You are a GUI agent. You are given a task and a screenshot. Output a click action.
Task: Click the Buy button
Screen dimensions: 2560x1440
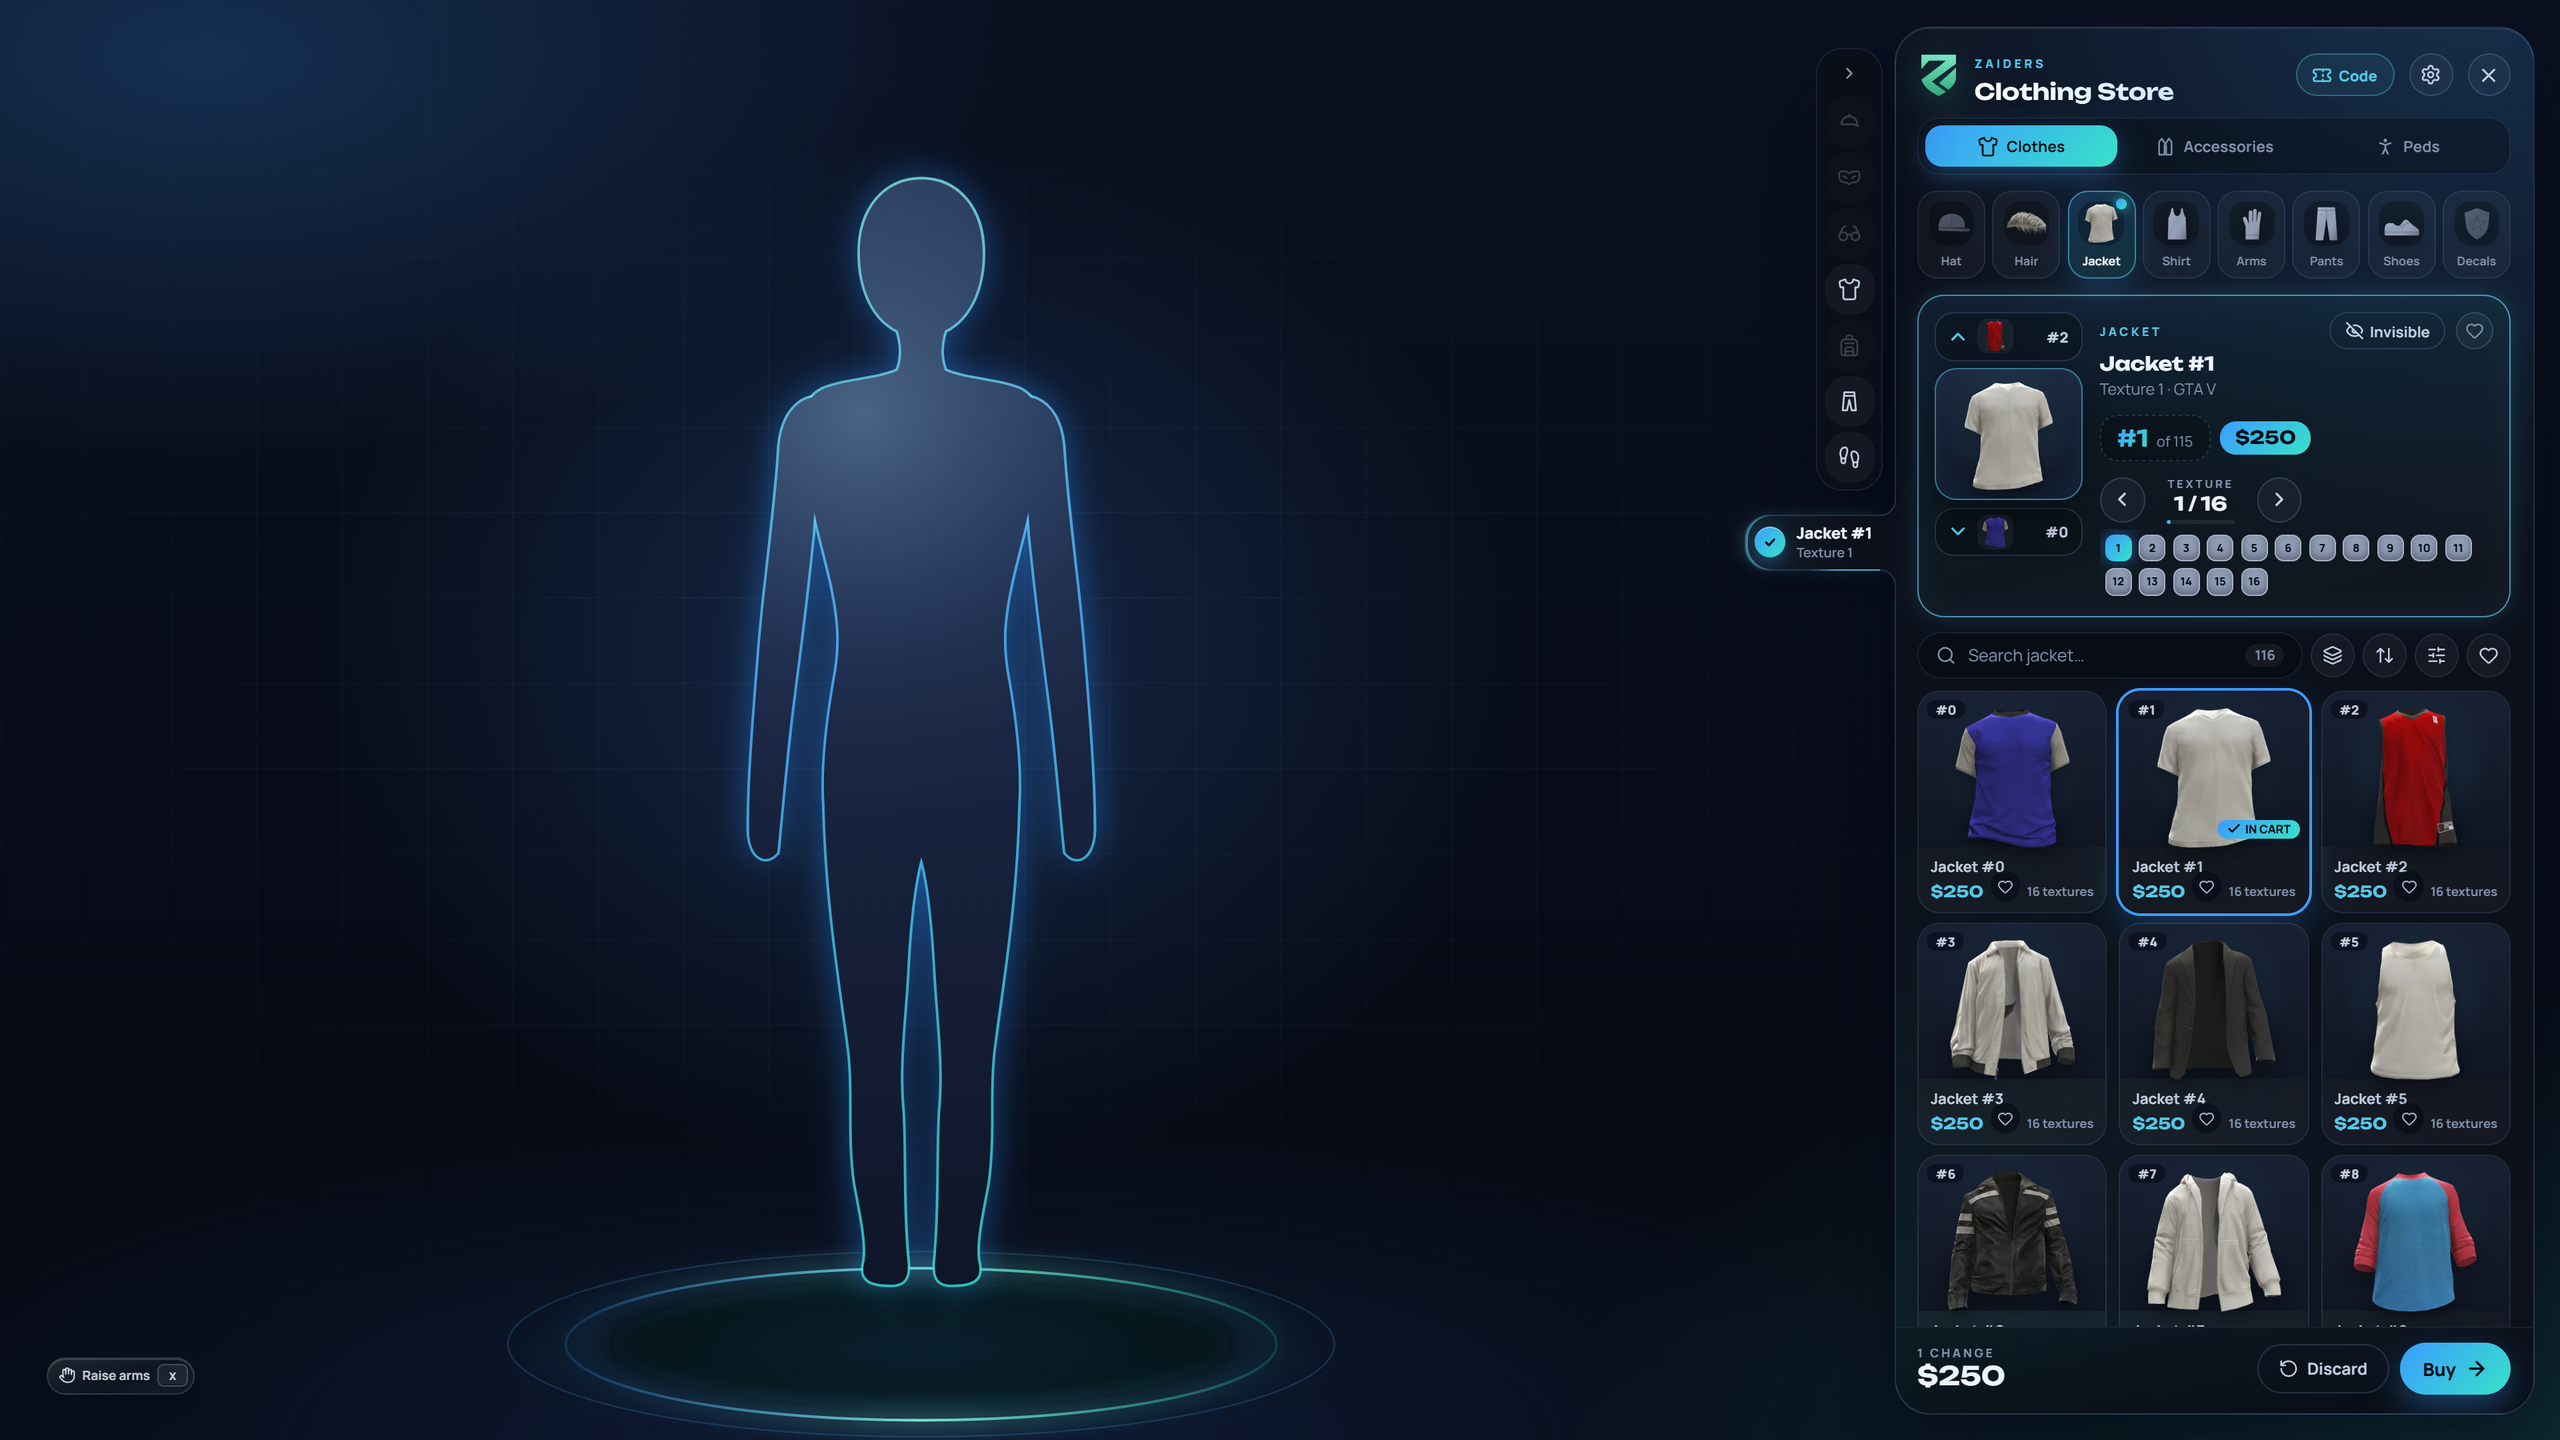(x=2454, y=1369)
